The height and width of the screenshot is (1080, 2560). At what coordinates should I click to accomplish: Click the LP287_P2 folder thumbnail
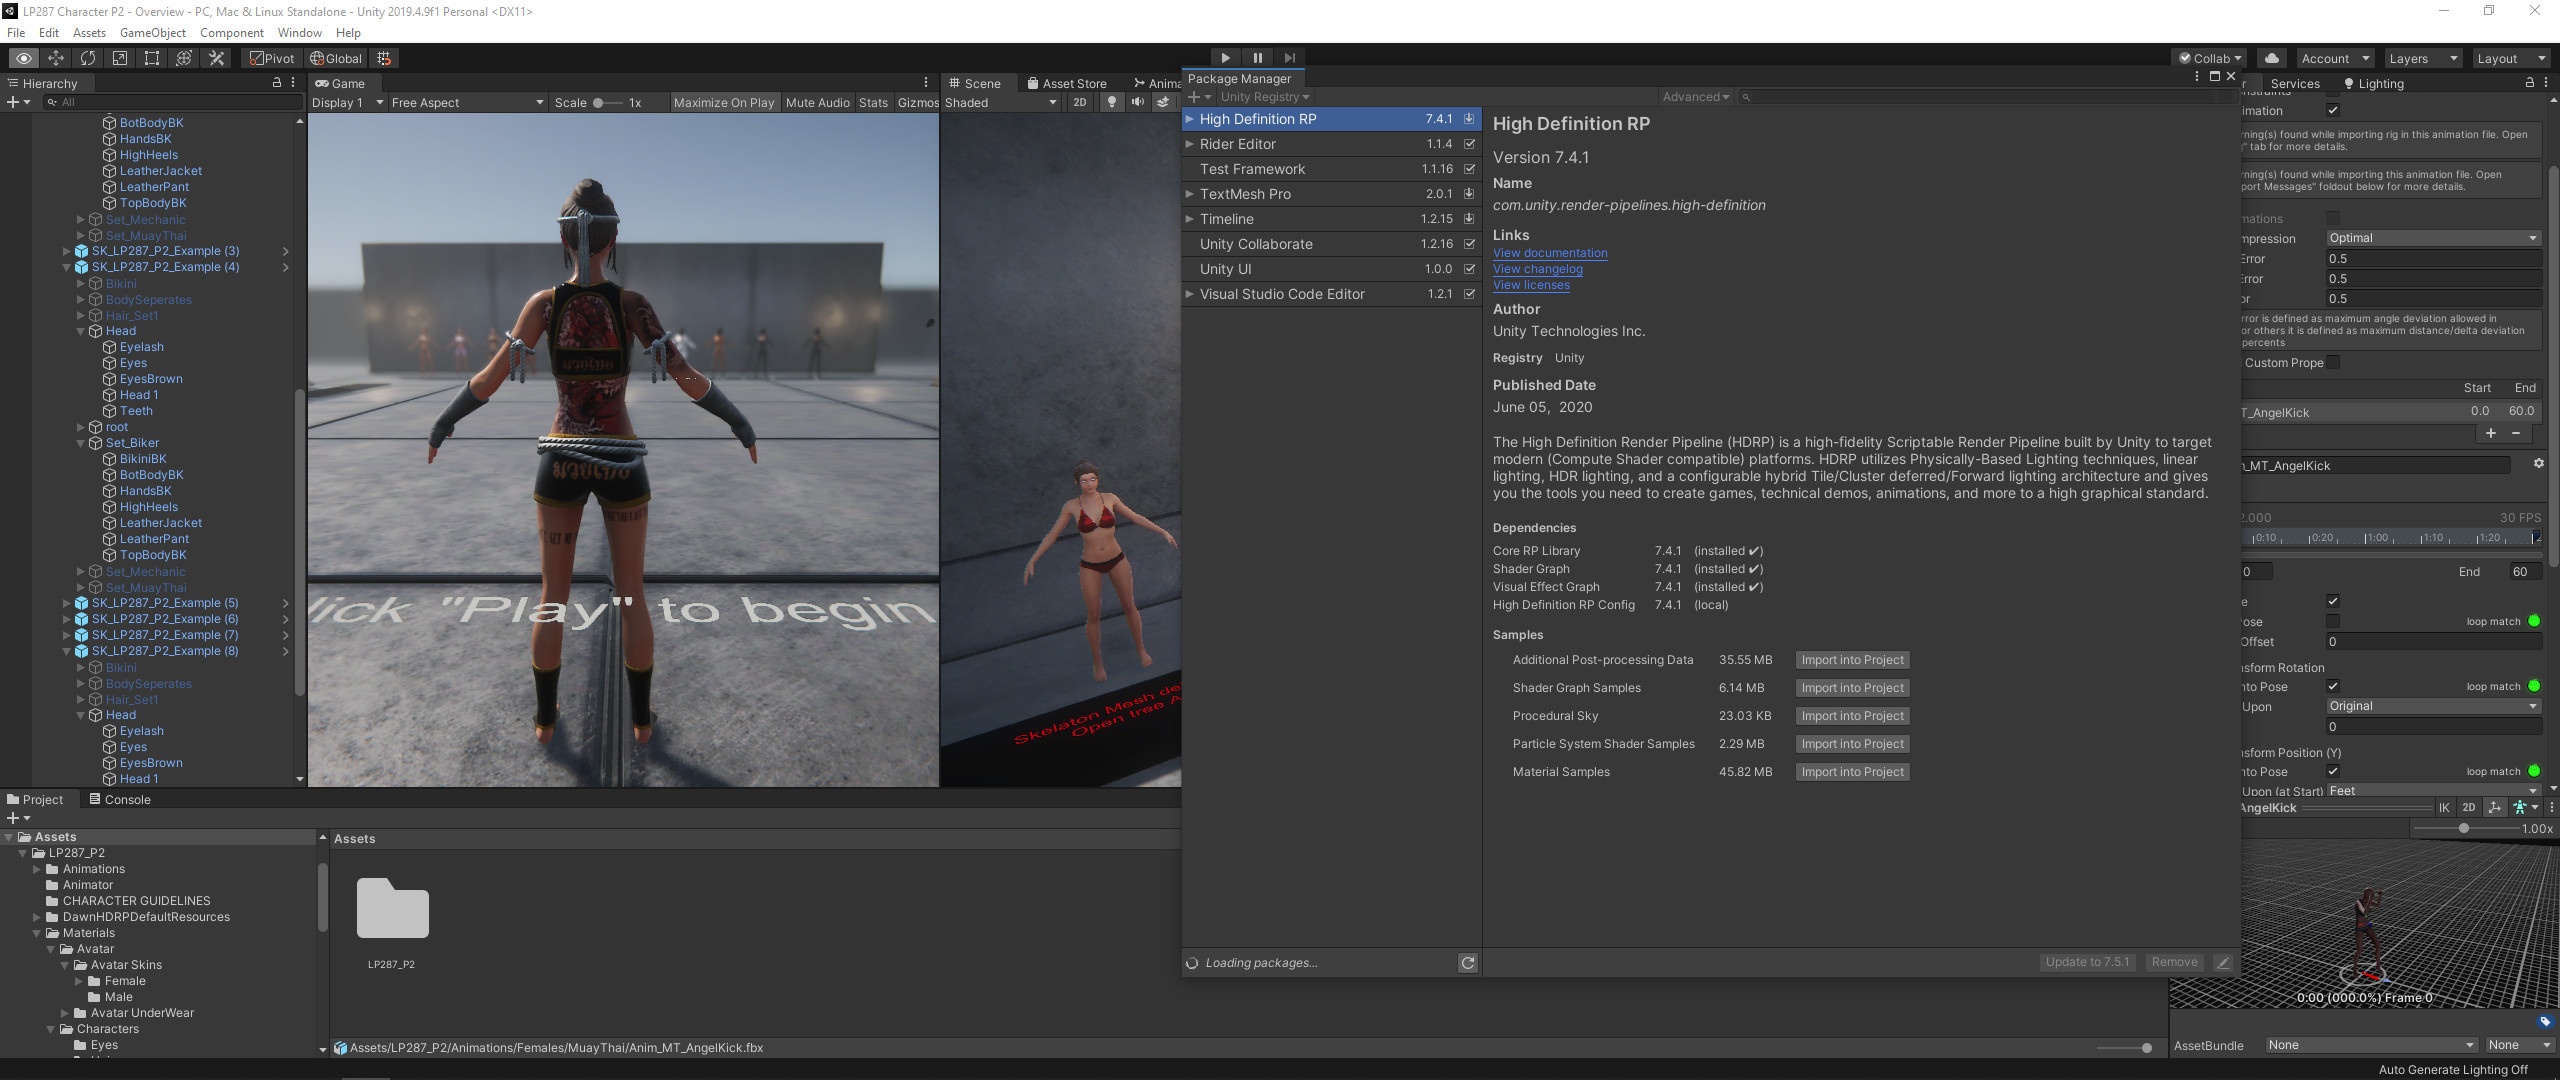click(x=392, y=909)
